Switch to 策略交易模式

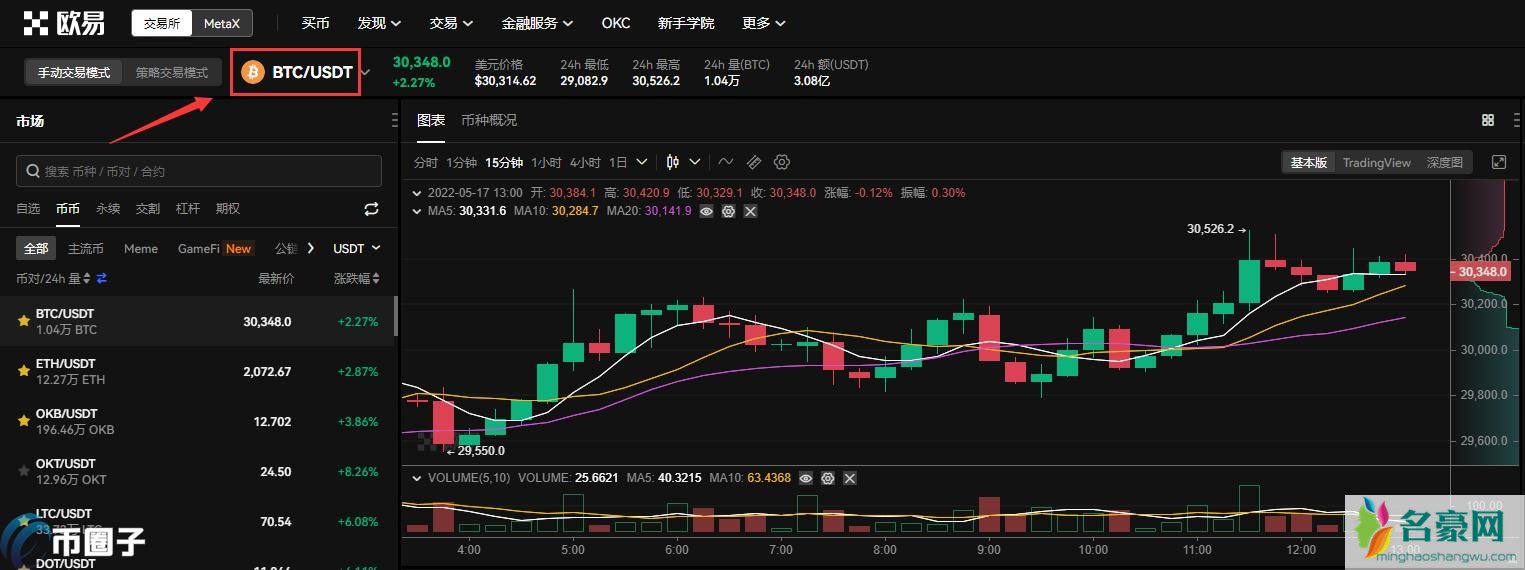(172, 72)
